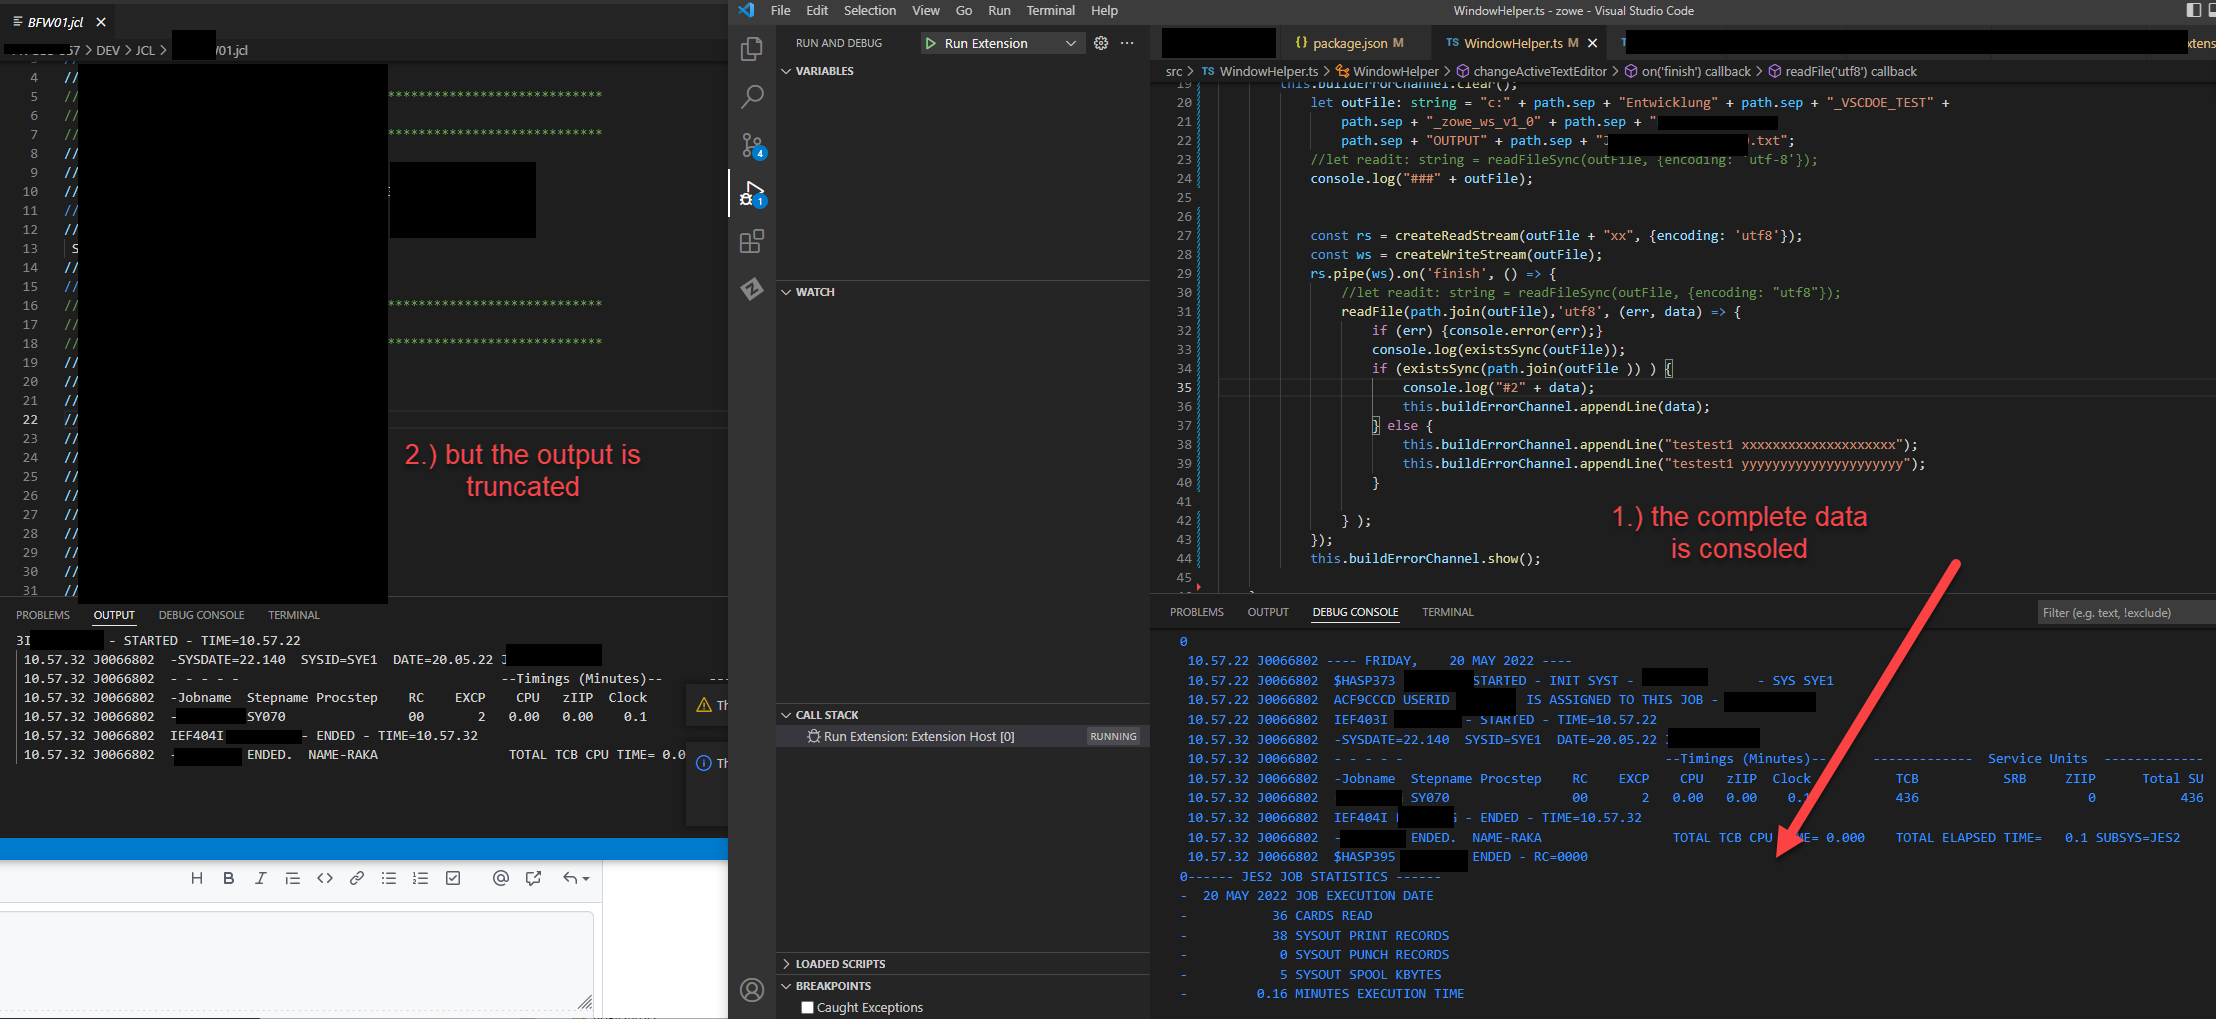The image size is (2216, 1019).
Task: Click the heading H icon in the markdown toolbar
Action: (197, 878)
